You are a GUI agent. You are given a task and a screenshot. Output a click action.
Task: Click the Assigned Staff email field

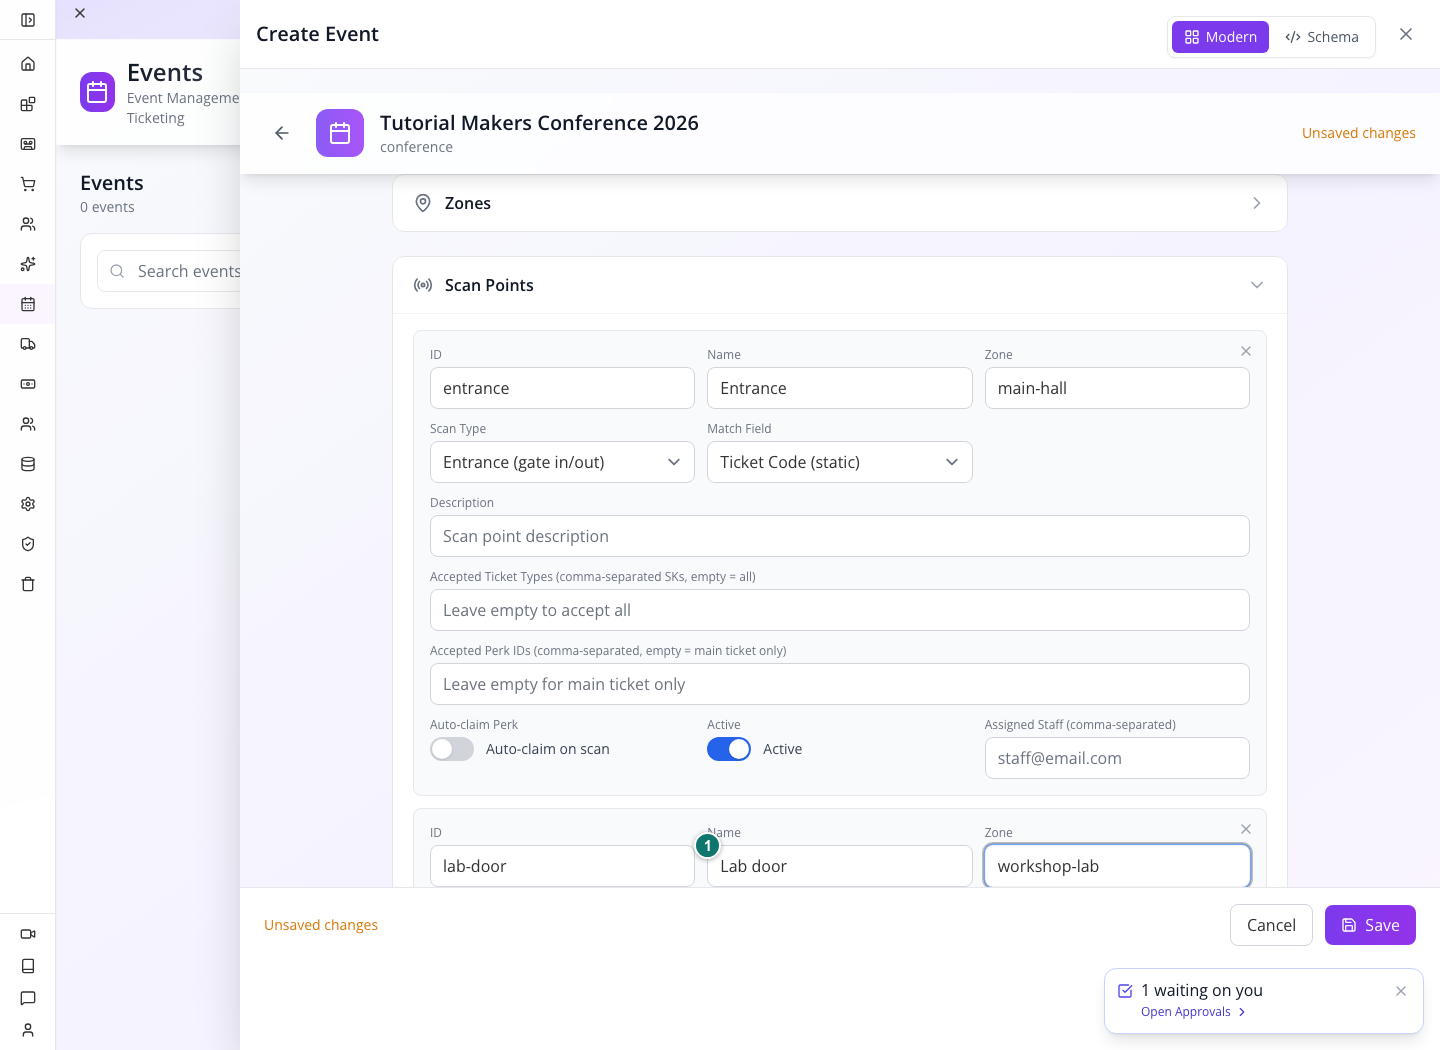click(1117, 758)
